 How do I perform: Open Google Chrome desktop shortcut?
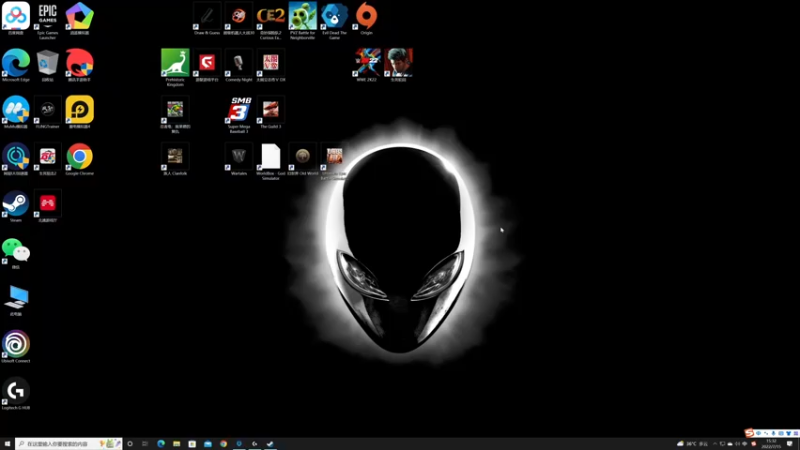coord(80,159)
